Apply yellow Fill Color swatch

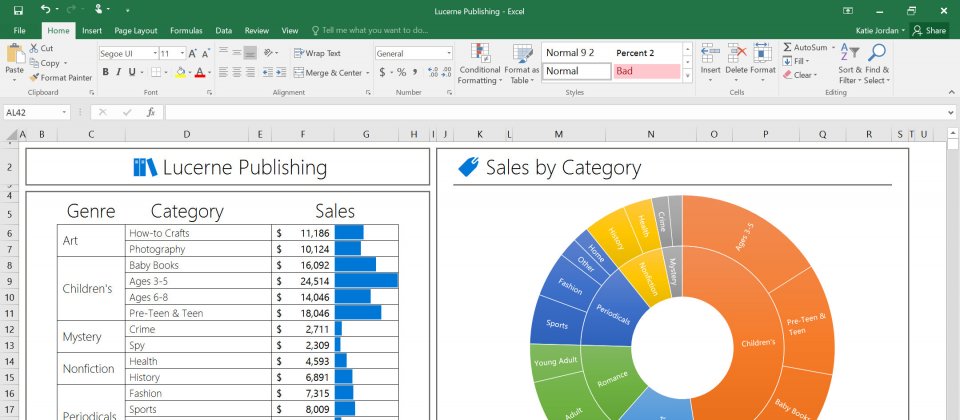[x=180, y=72]
